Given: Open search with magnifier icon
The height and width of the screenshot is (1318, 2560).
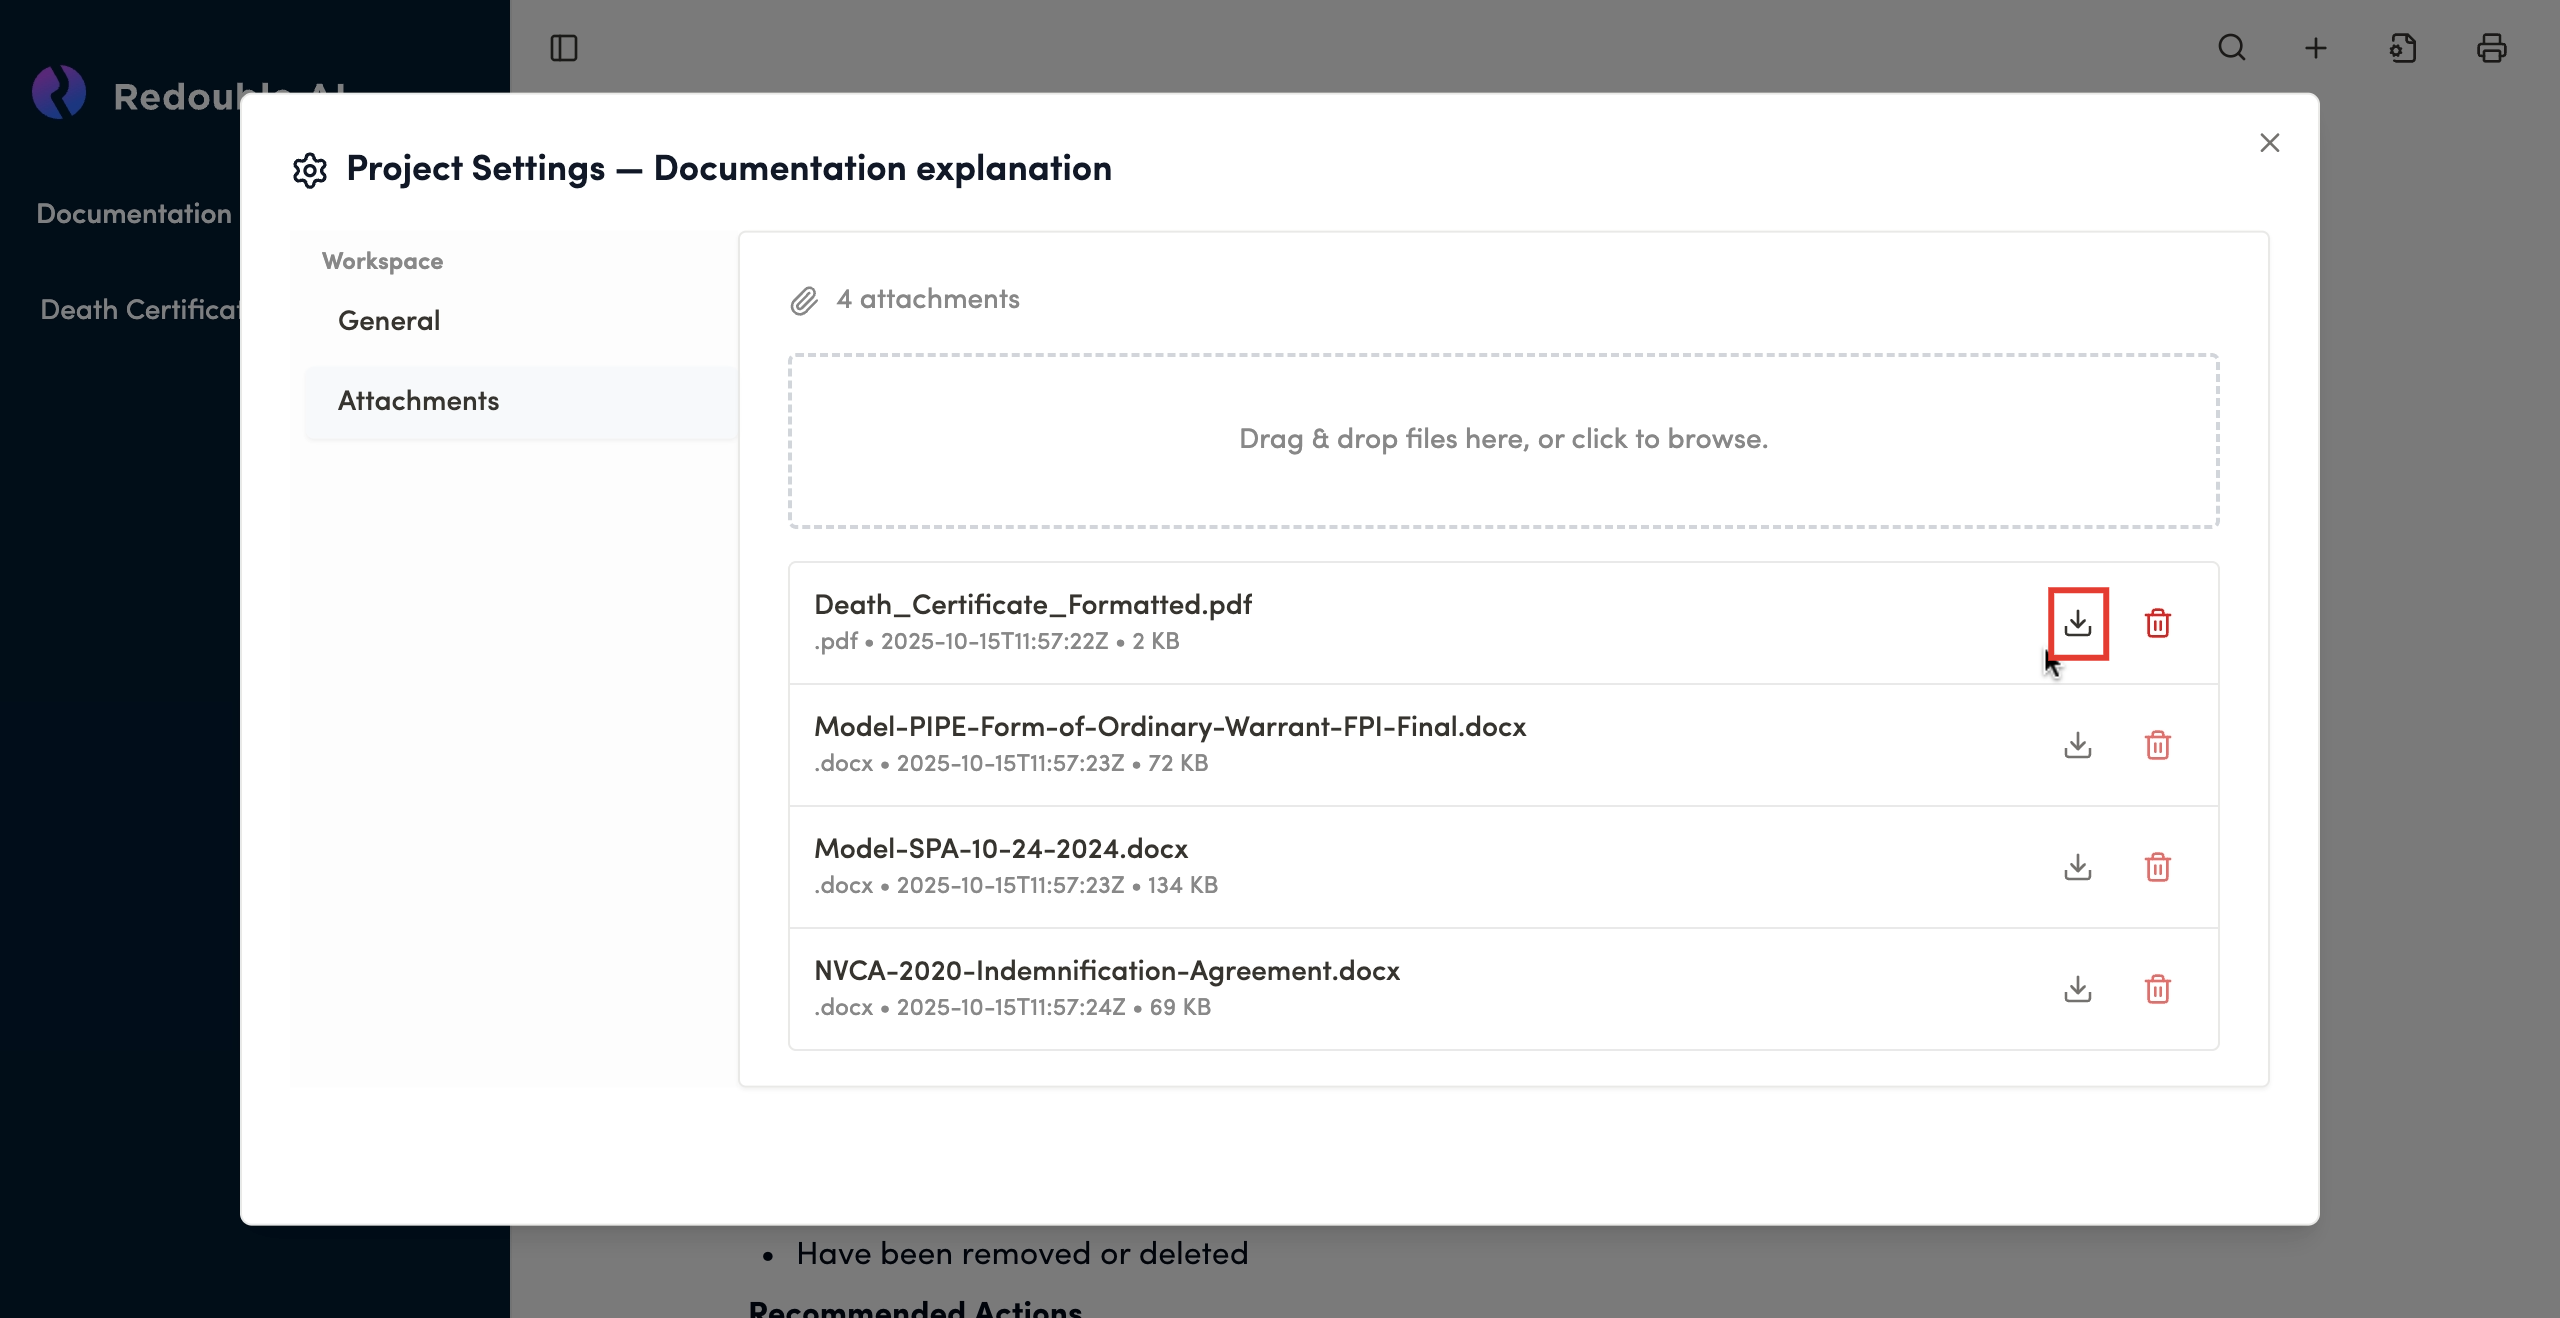Looking at the screenshot, I should click(x=2232, y=48).
